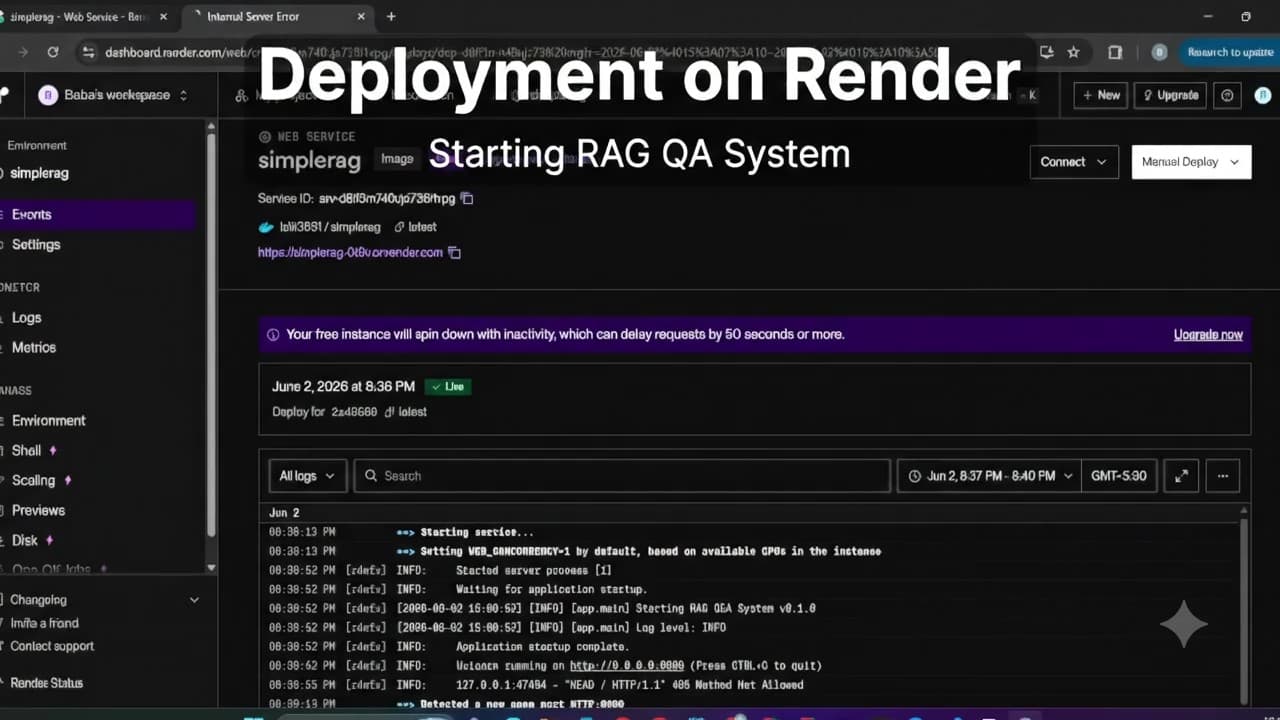Copy the simplerag onrender URL

click(x=454, y=253)
